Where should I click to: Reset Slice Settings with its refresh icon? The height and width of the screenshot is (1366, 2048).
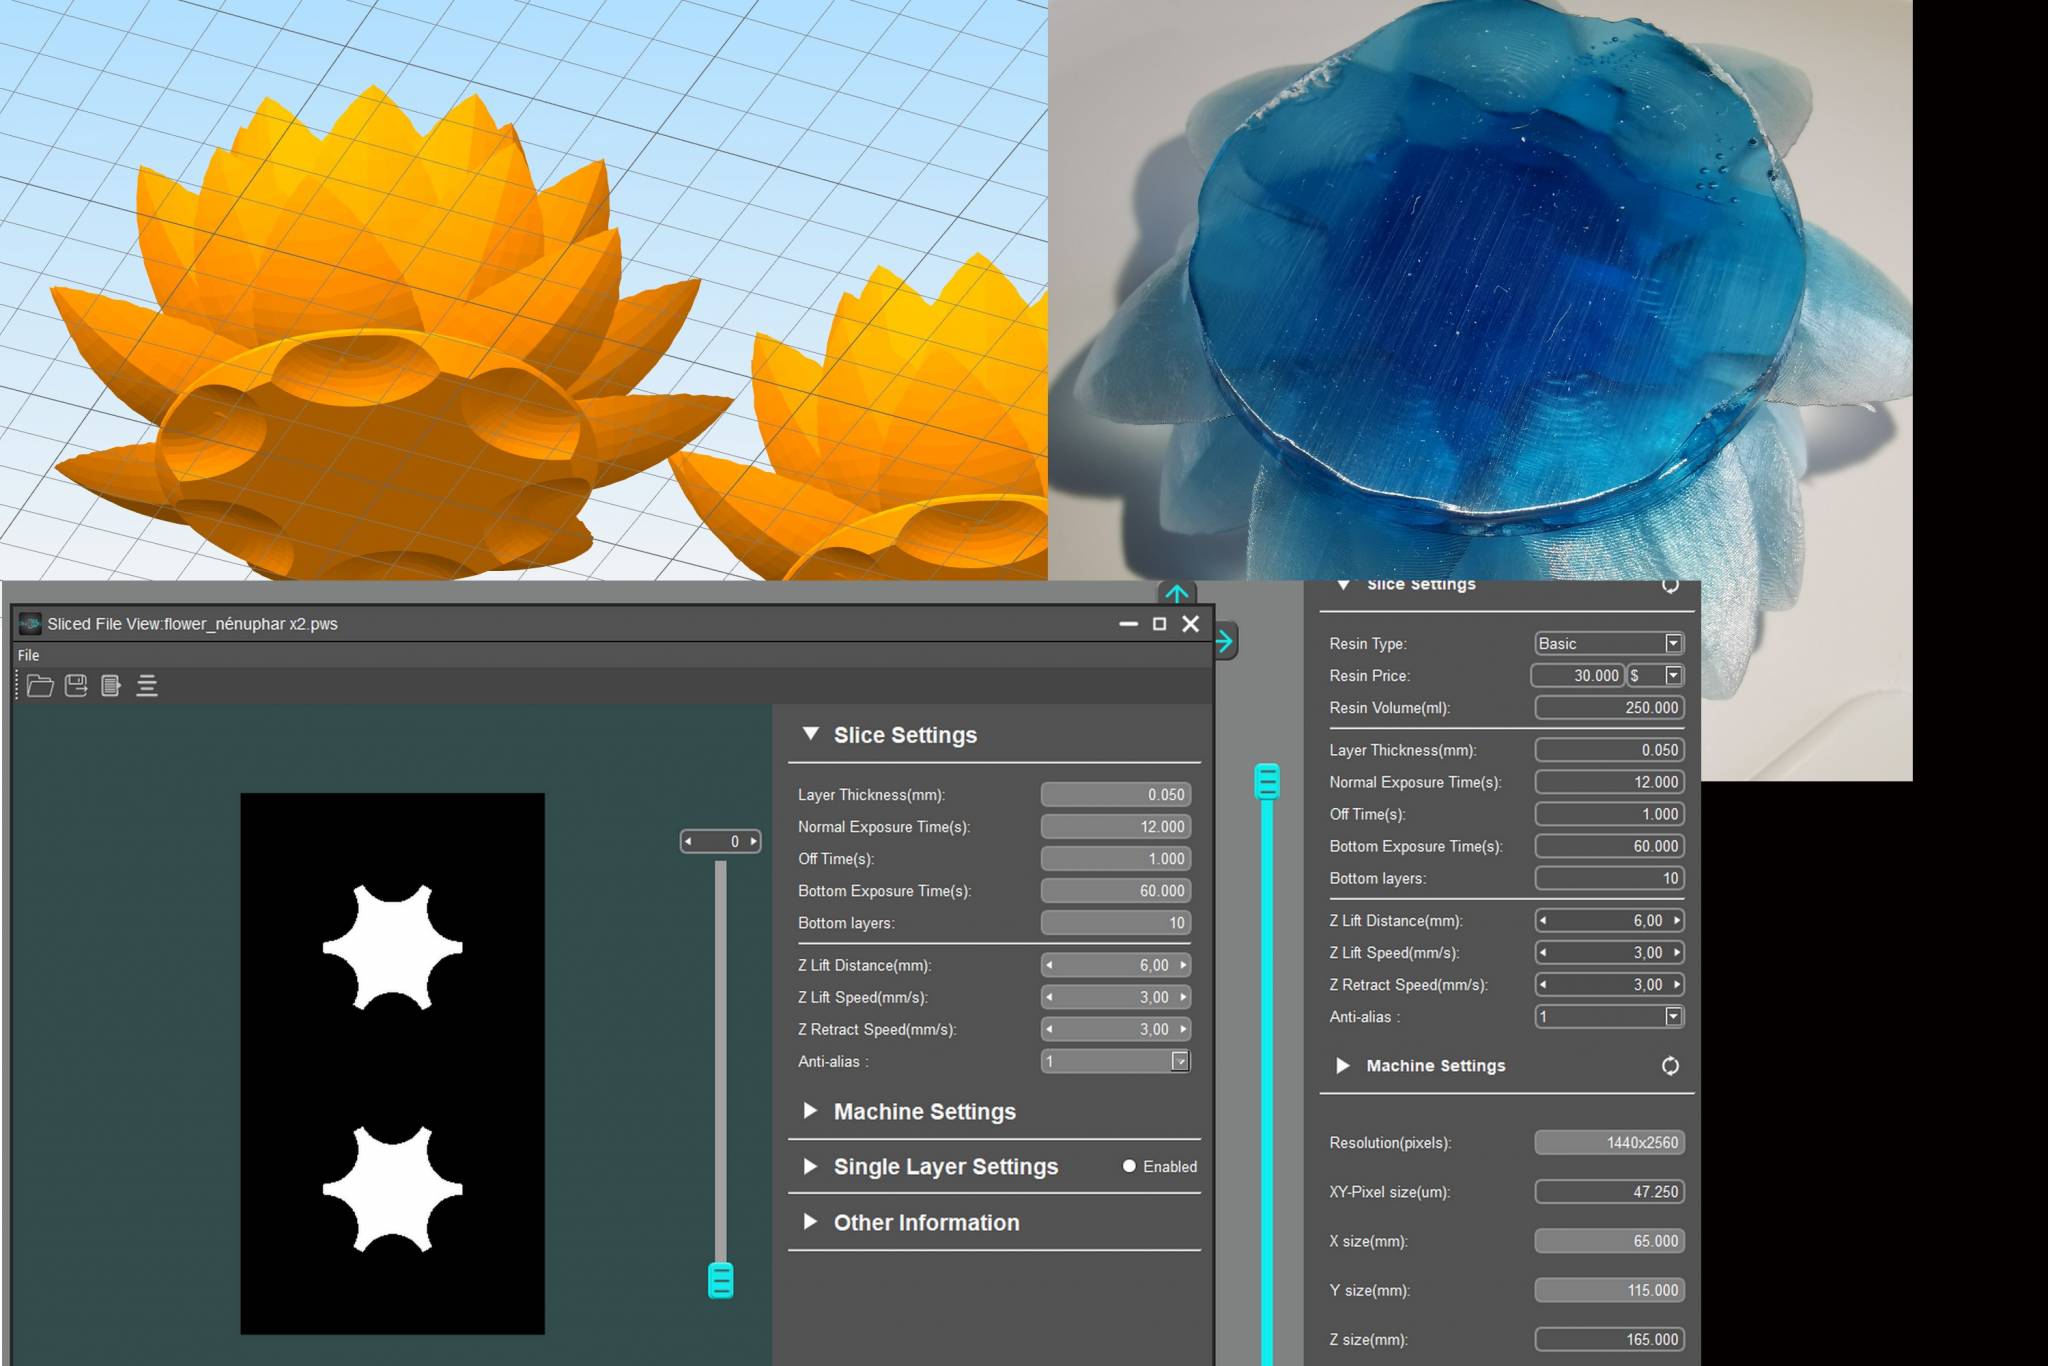pos(1670,586)
